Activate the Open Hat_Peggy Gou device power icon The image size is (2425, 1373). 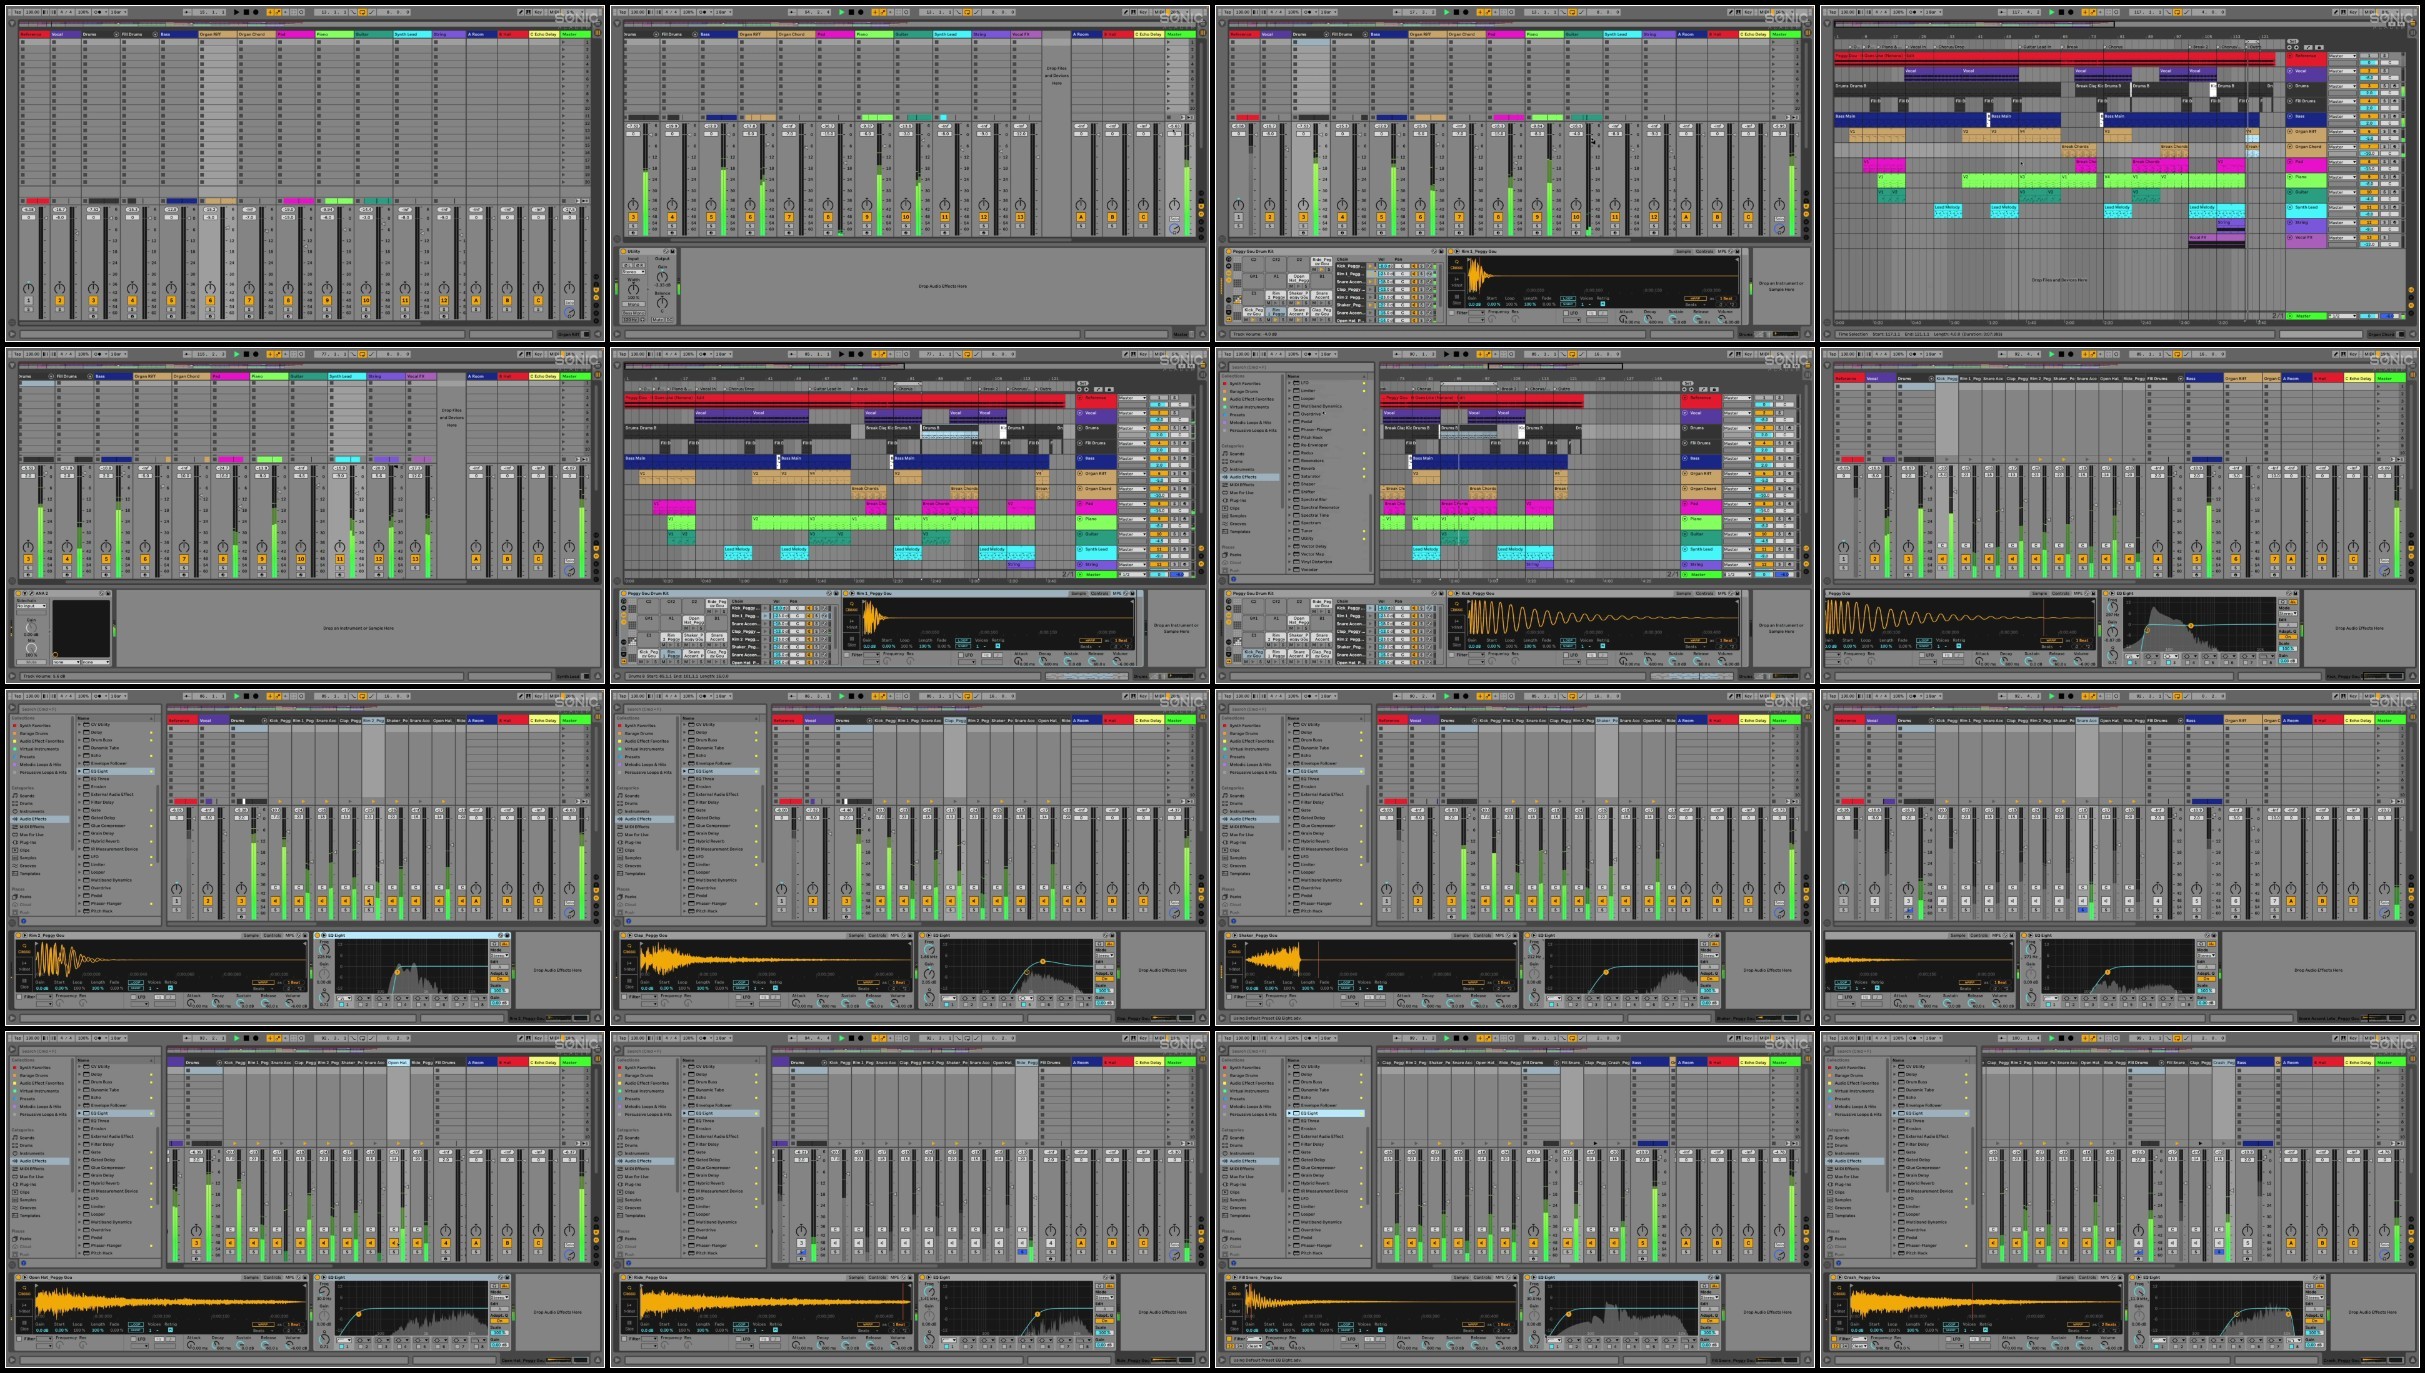18,1277
